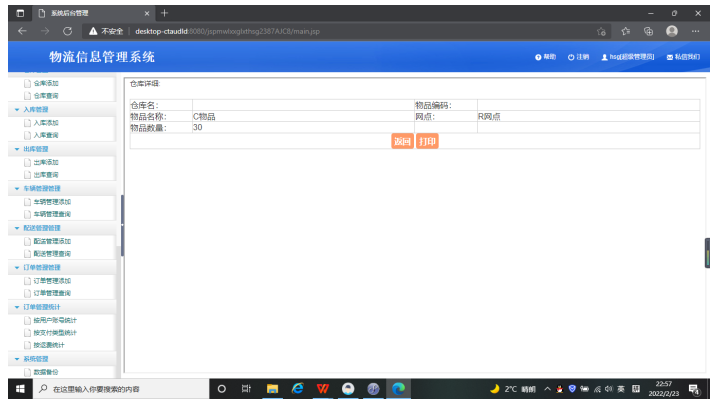The width and height of the screenshot is (721, 407).
Task: Click the Windows taskbar search box
Action: coord(121,389)
